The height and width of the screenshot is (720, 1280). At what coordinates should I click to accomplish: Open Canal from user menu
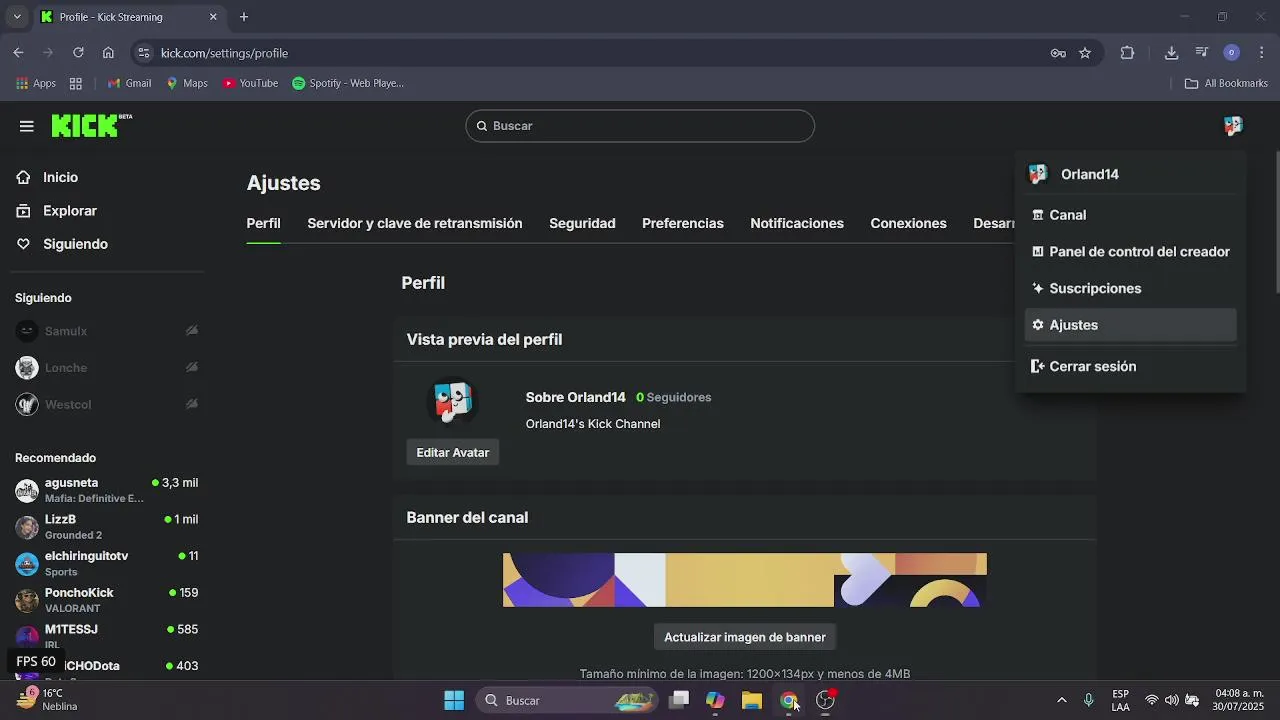(1131, 215)
